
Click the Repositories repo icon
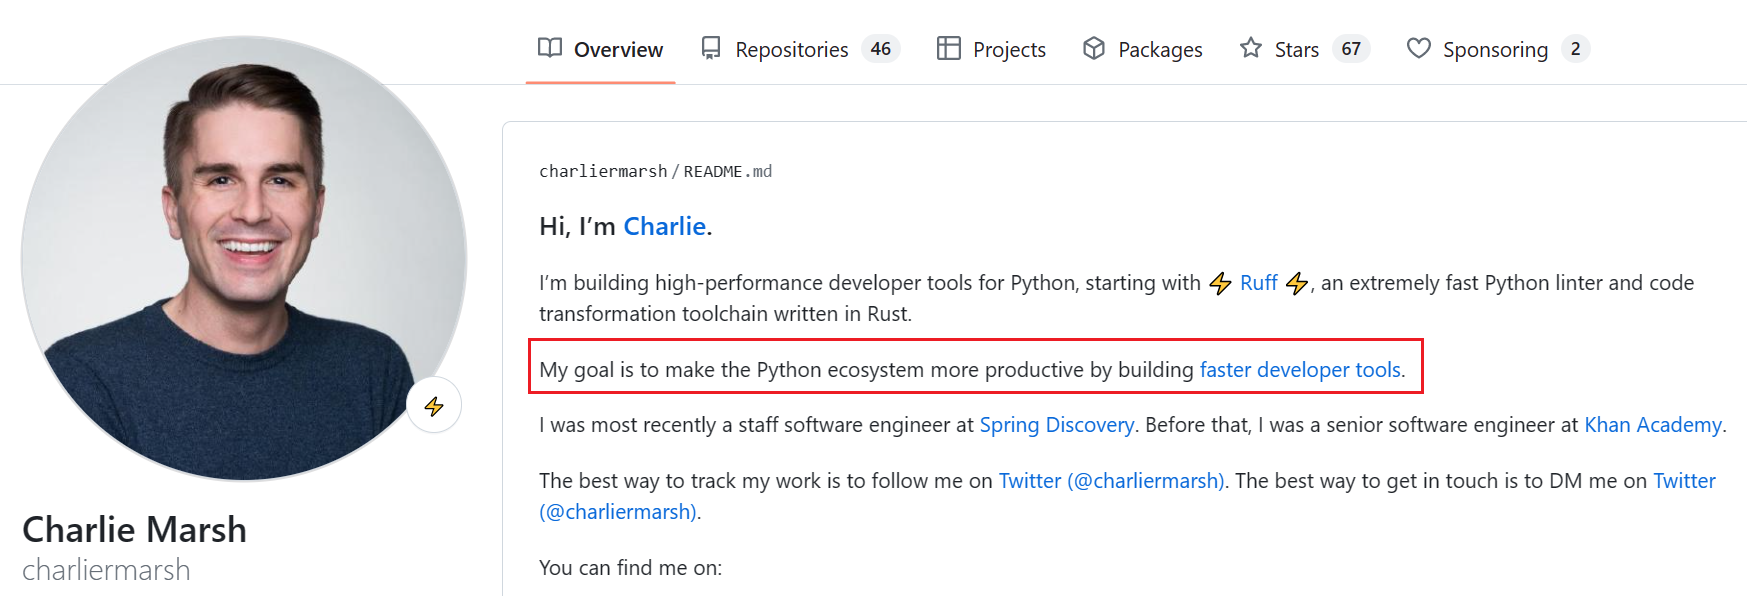711,48
